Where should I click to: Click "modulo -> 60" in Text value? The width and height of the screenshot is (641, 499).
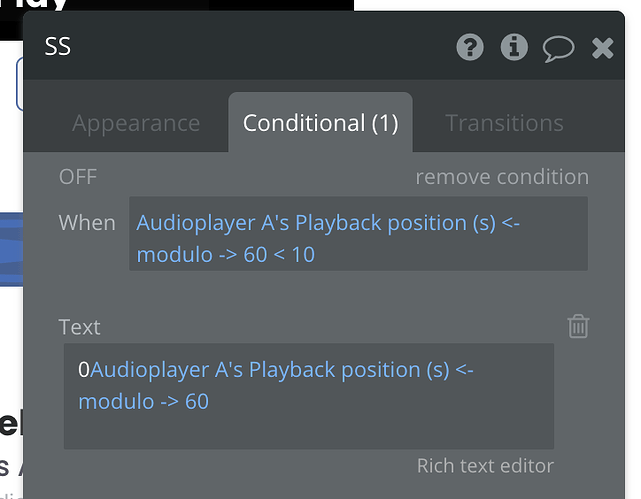coord(143,402)
